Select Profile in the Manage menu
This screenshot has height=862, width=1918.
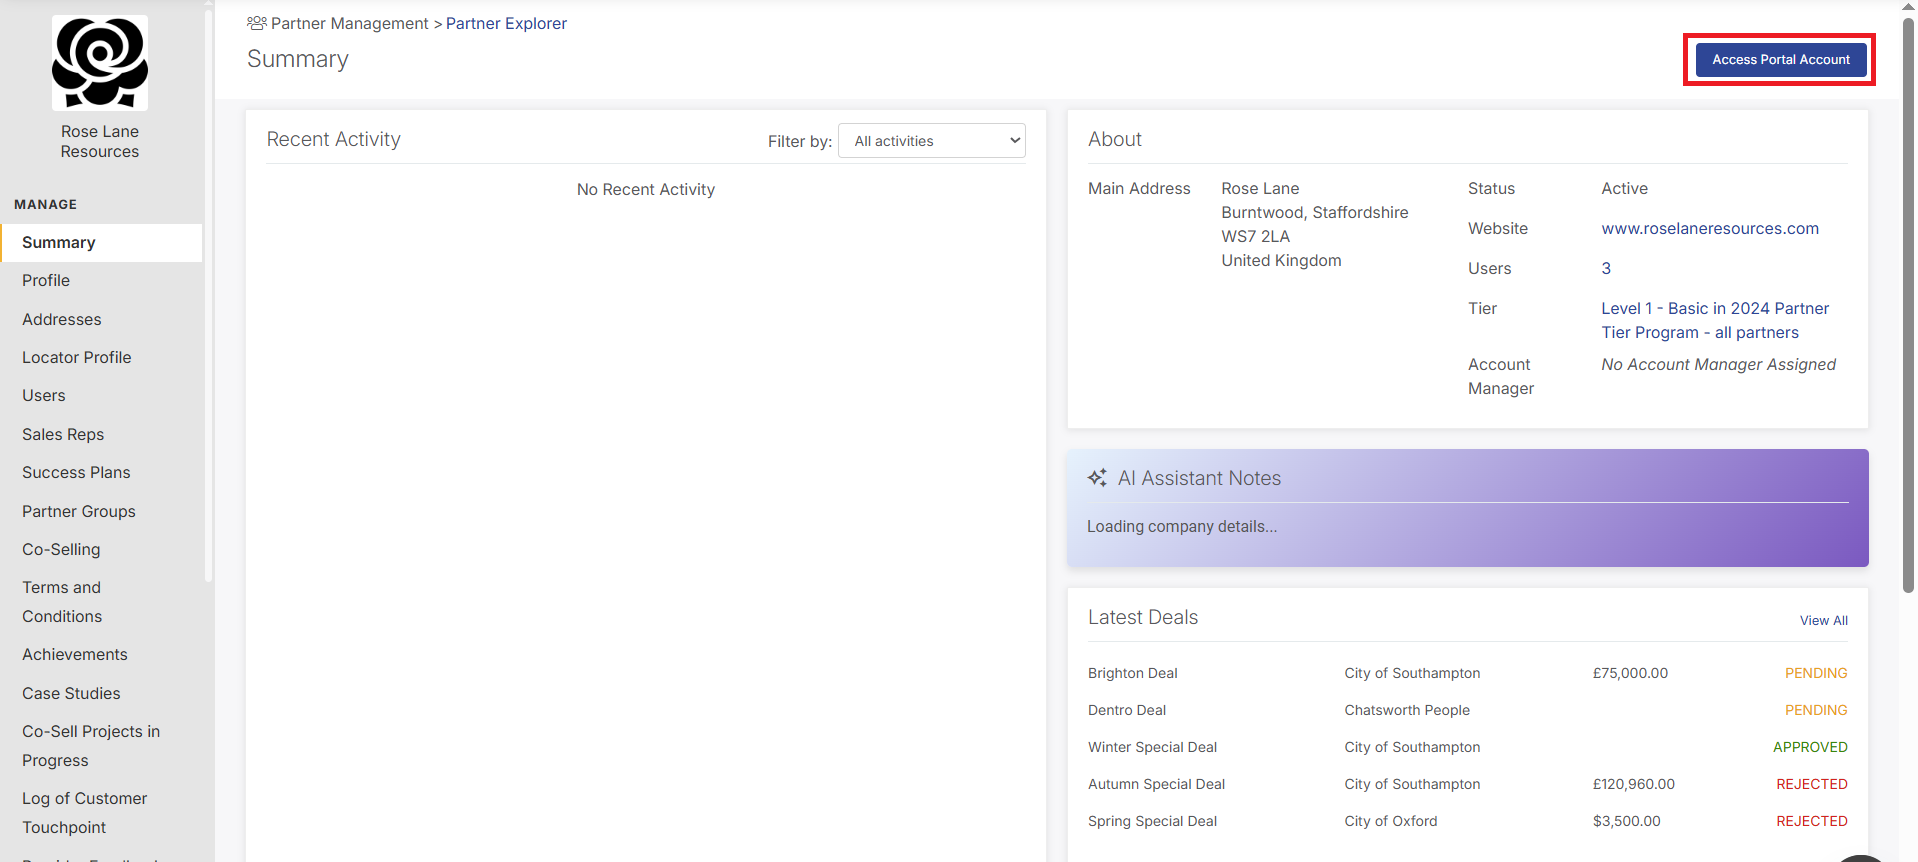point(46,280)
